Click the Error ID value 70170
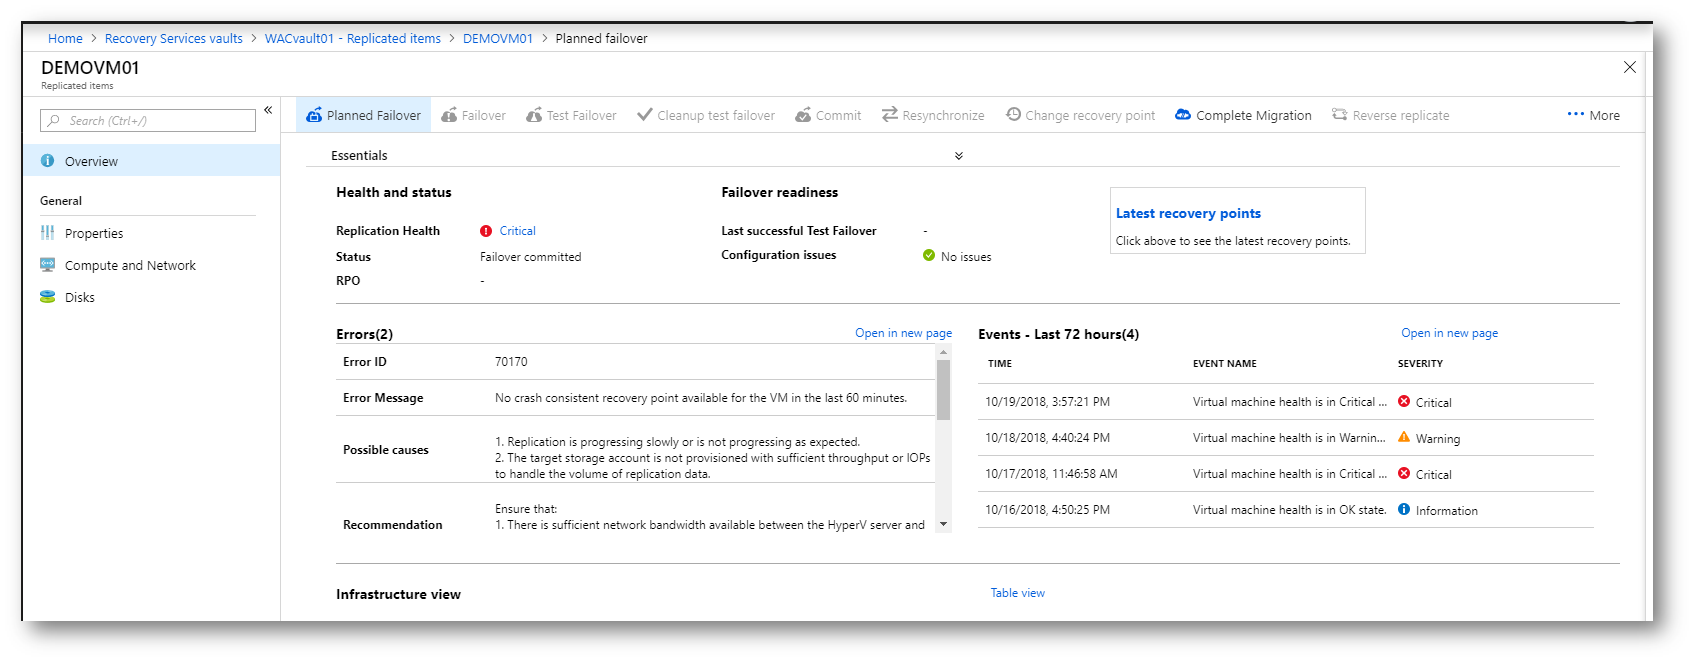 [511, 362]
